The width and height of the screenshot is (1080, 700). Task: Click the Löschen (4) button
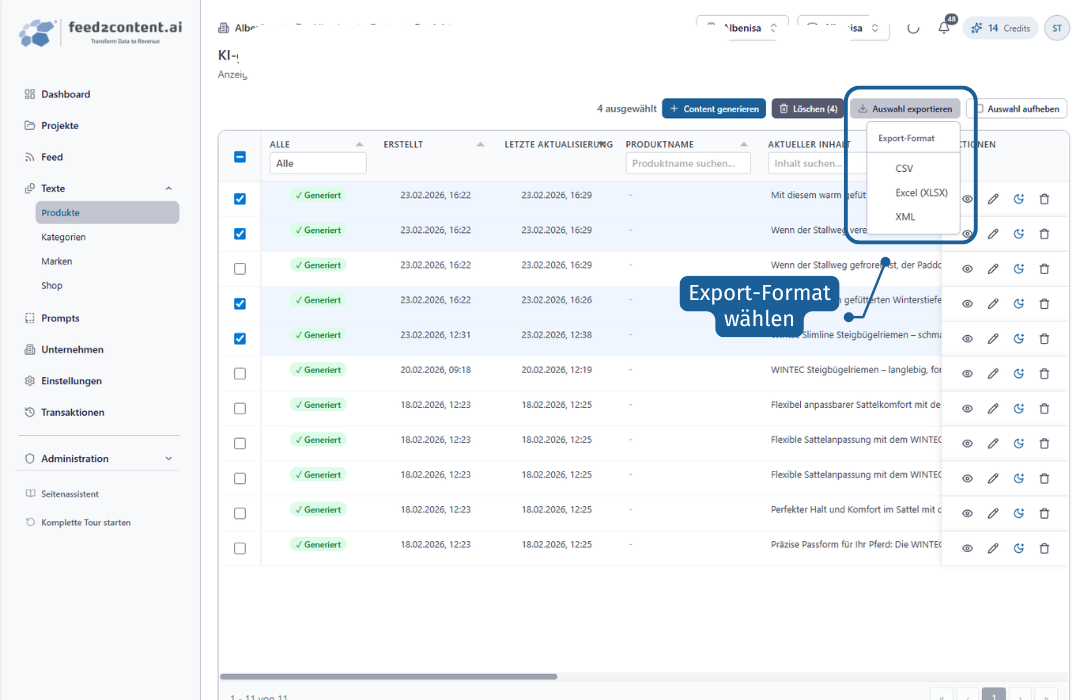808,109
